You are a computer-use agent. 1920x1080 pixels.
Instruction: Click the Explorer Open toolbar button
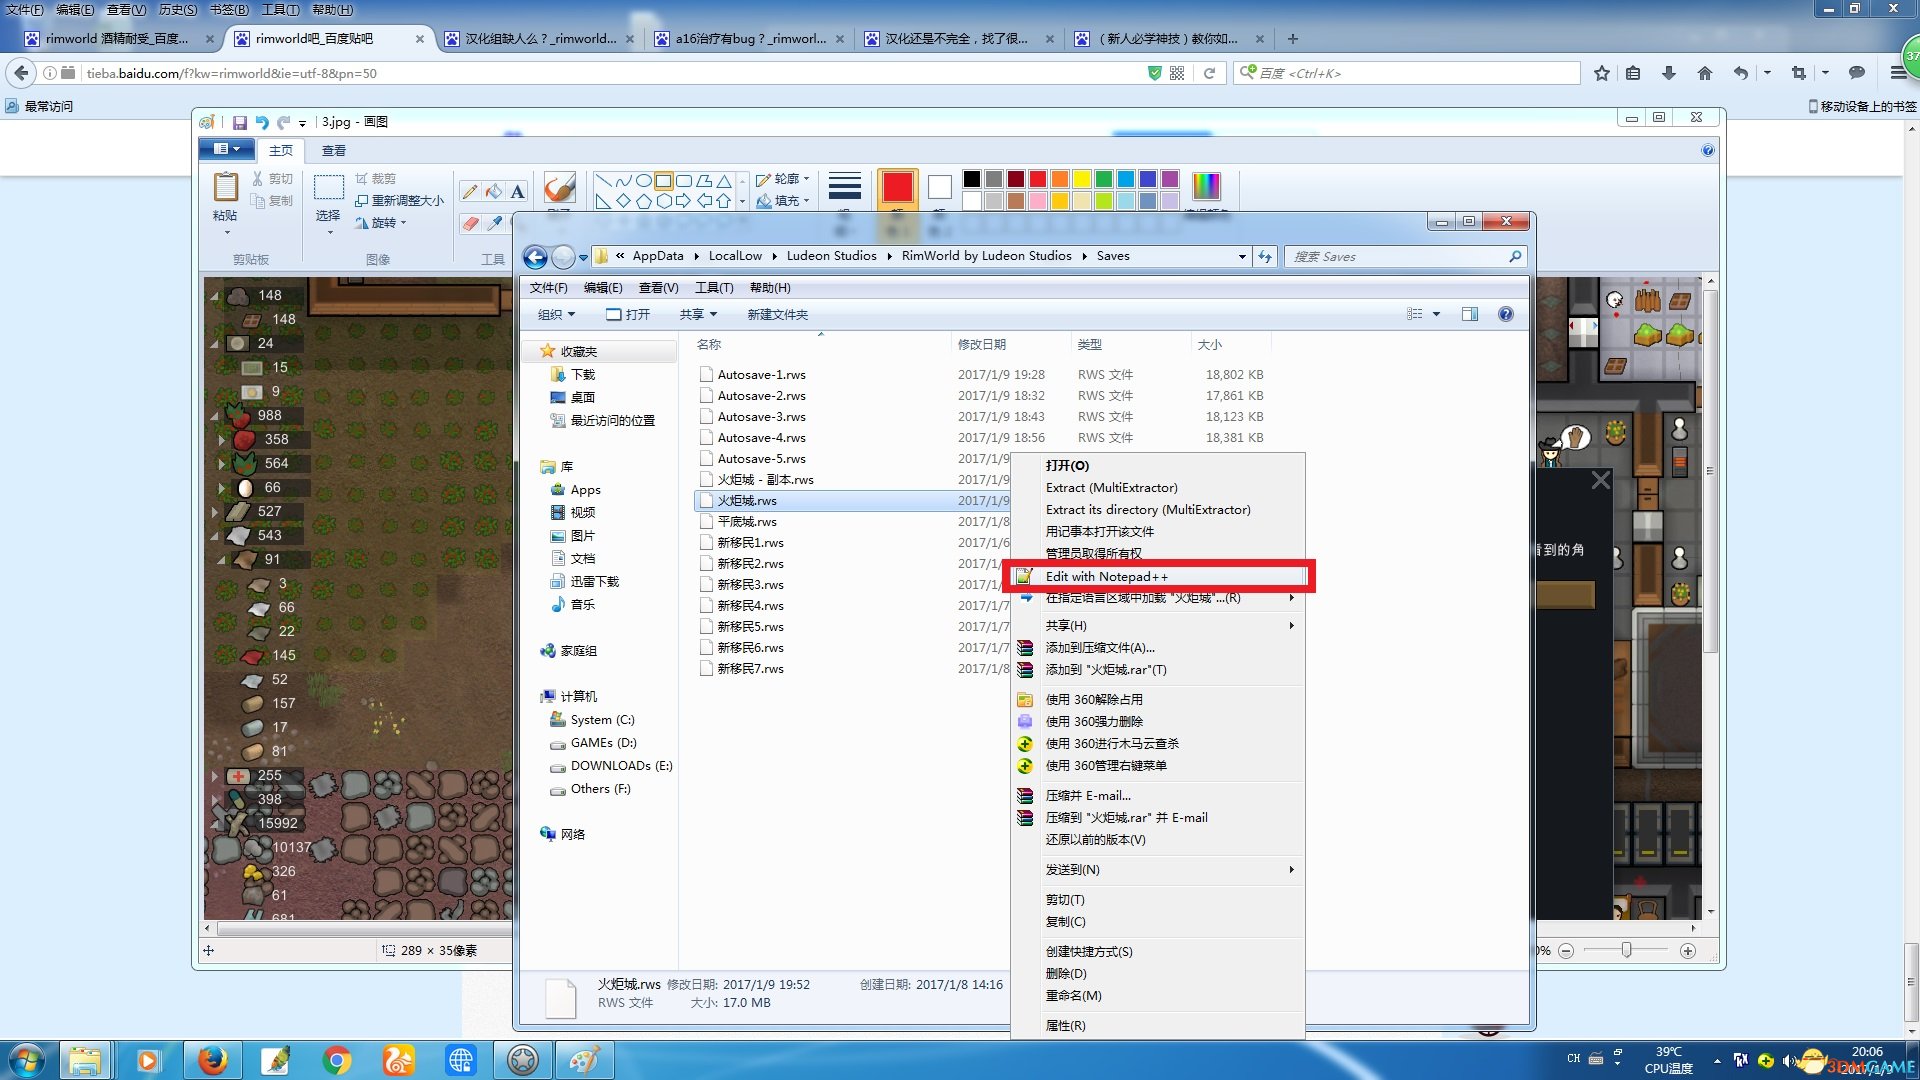pos(627,314)
